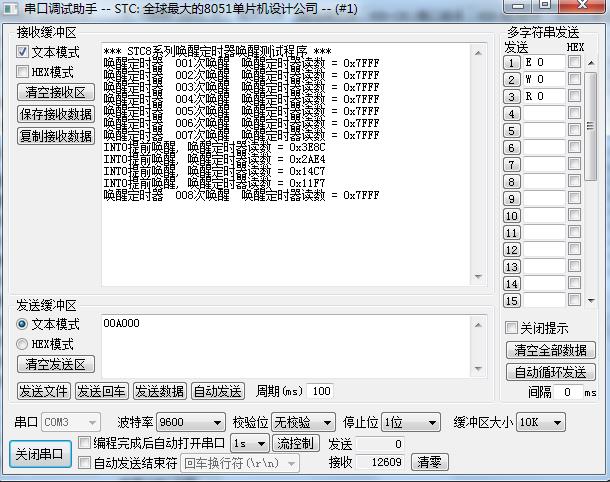Click receive area scroll up arrow
Image resolution: width=610 pixels, height=482 pixels.
[478, 53]
